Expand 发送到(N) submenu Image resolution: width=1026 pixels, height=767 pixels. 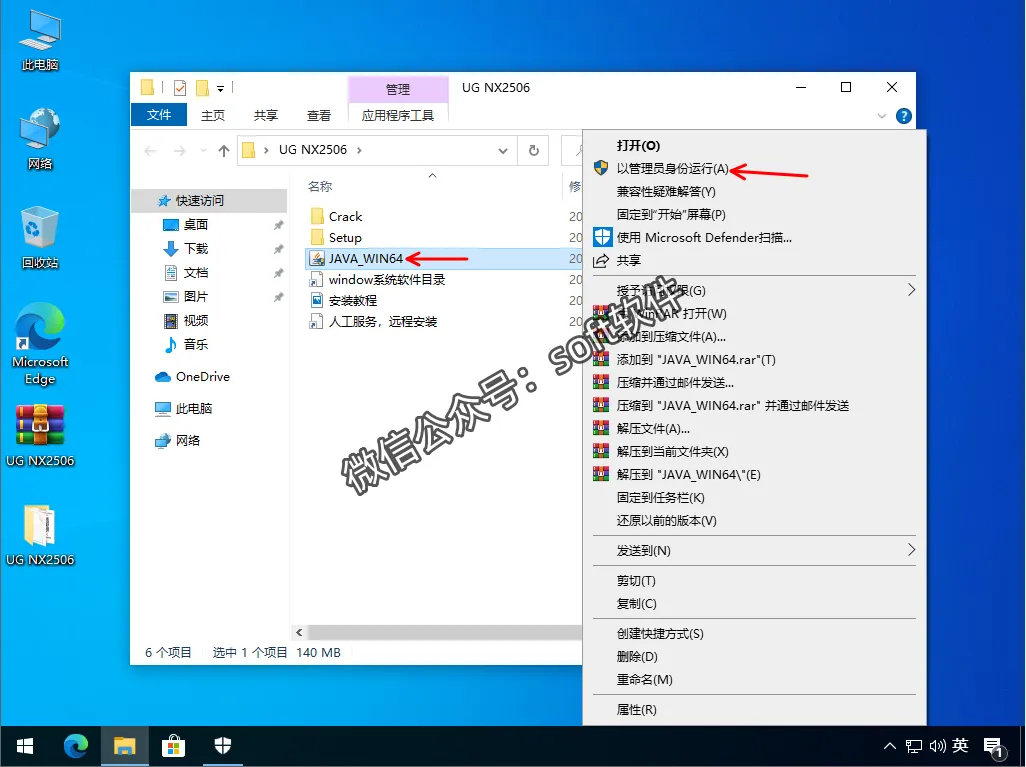754,550
